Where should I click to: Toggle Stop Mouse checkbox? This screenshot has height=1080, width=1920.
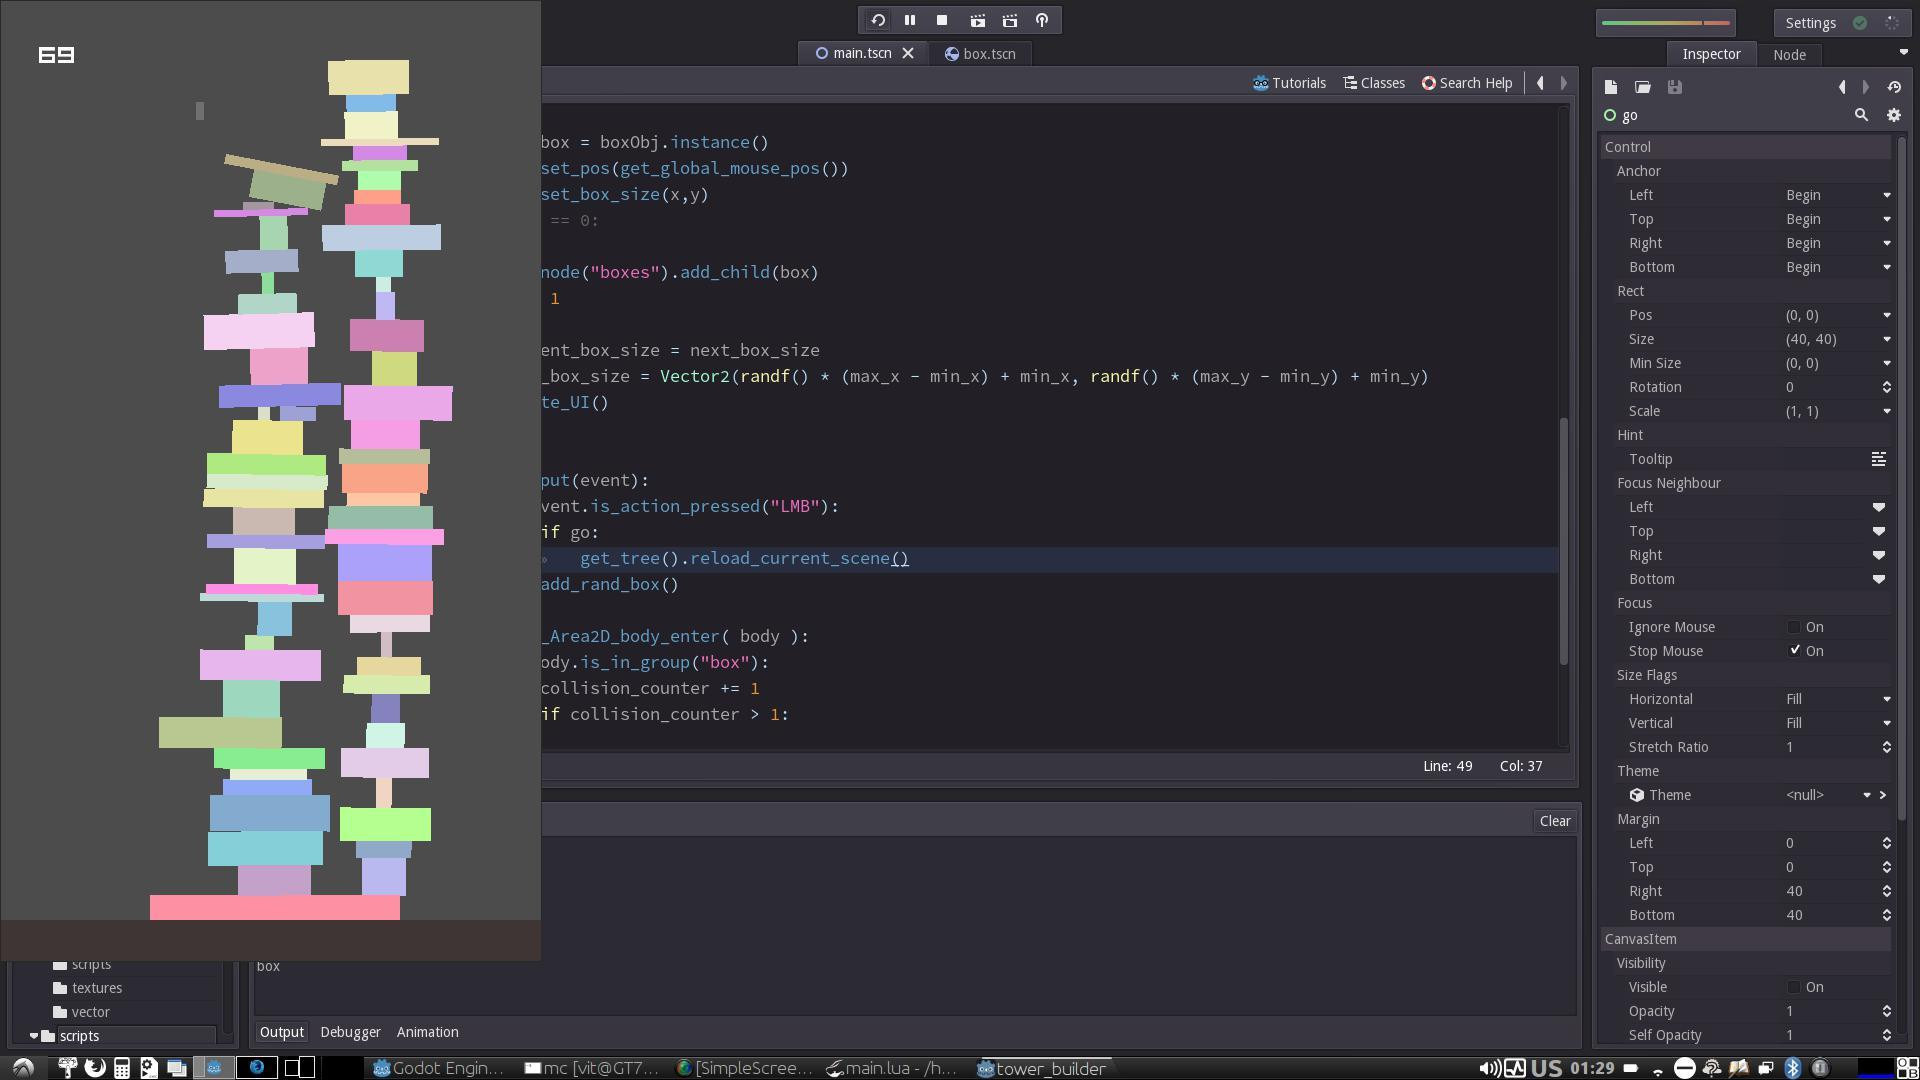pyautogui.click(x=1794, y=651)
